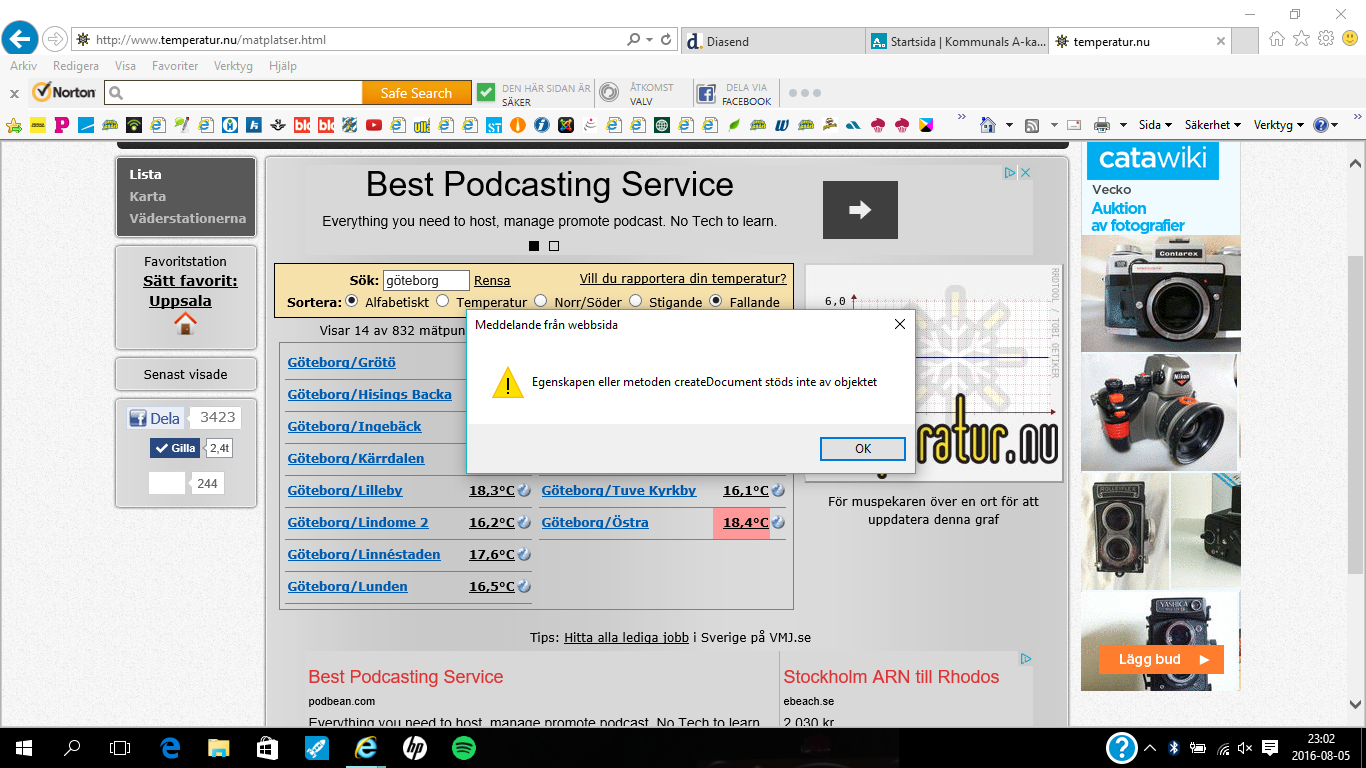Open the Säkerhet dropdown menu
This screenshot has height=768, width=1366.
pyautogui.click(x=1212, y=125)
